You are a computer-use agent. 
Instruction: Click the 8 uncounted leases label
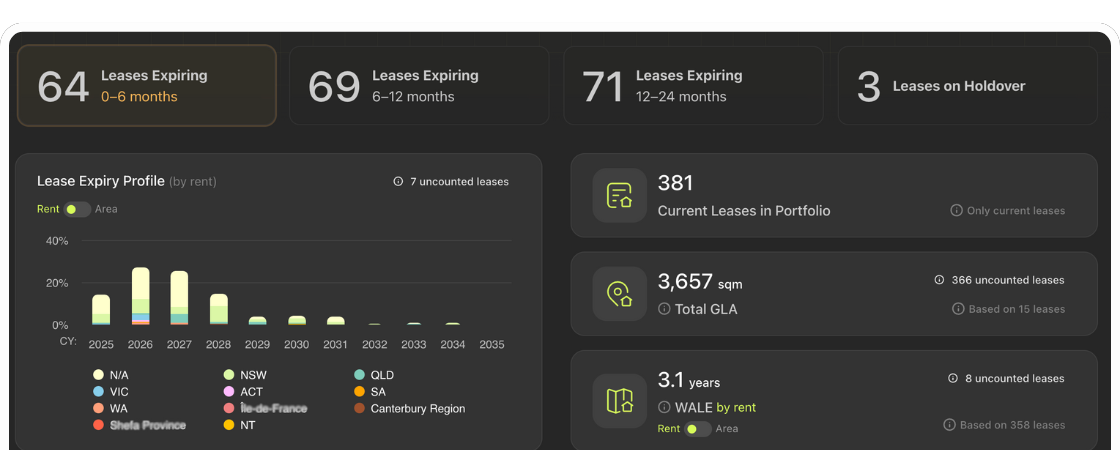[1014, 379]
